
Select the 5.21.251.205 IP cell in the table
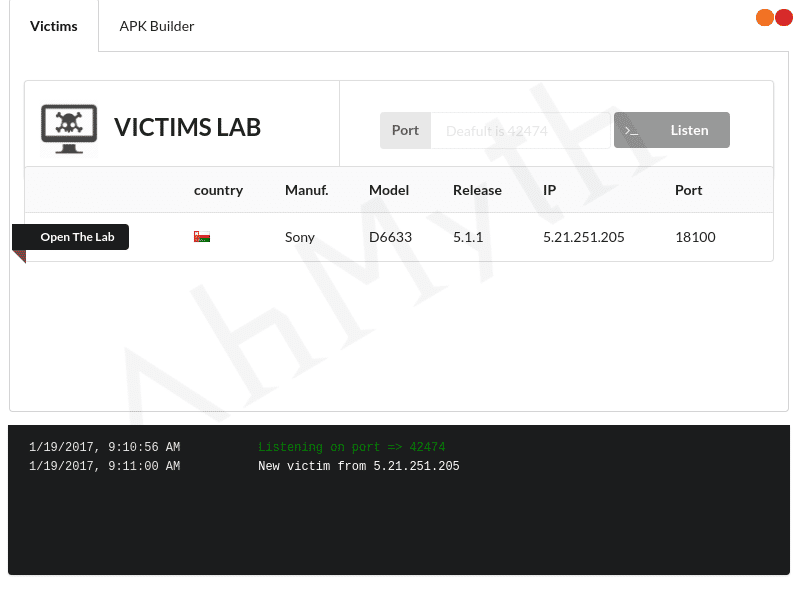pos(584,237)
